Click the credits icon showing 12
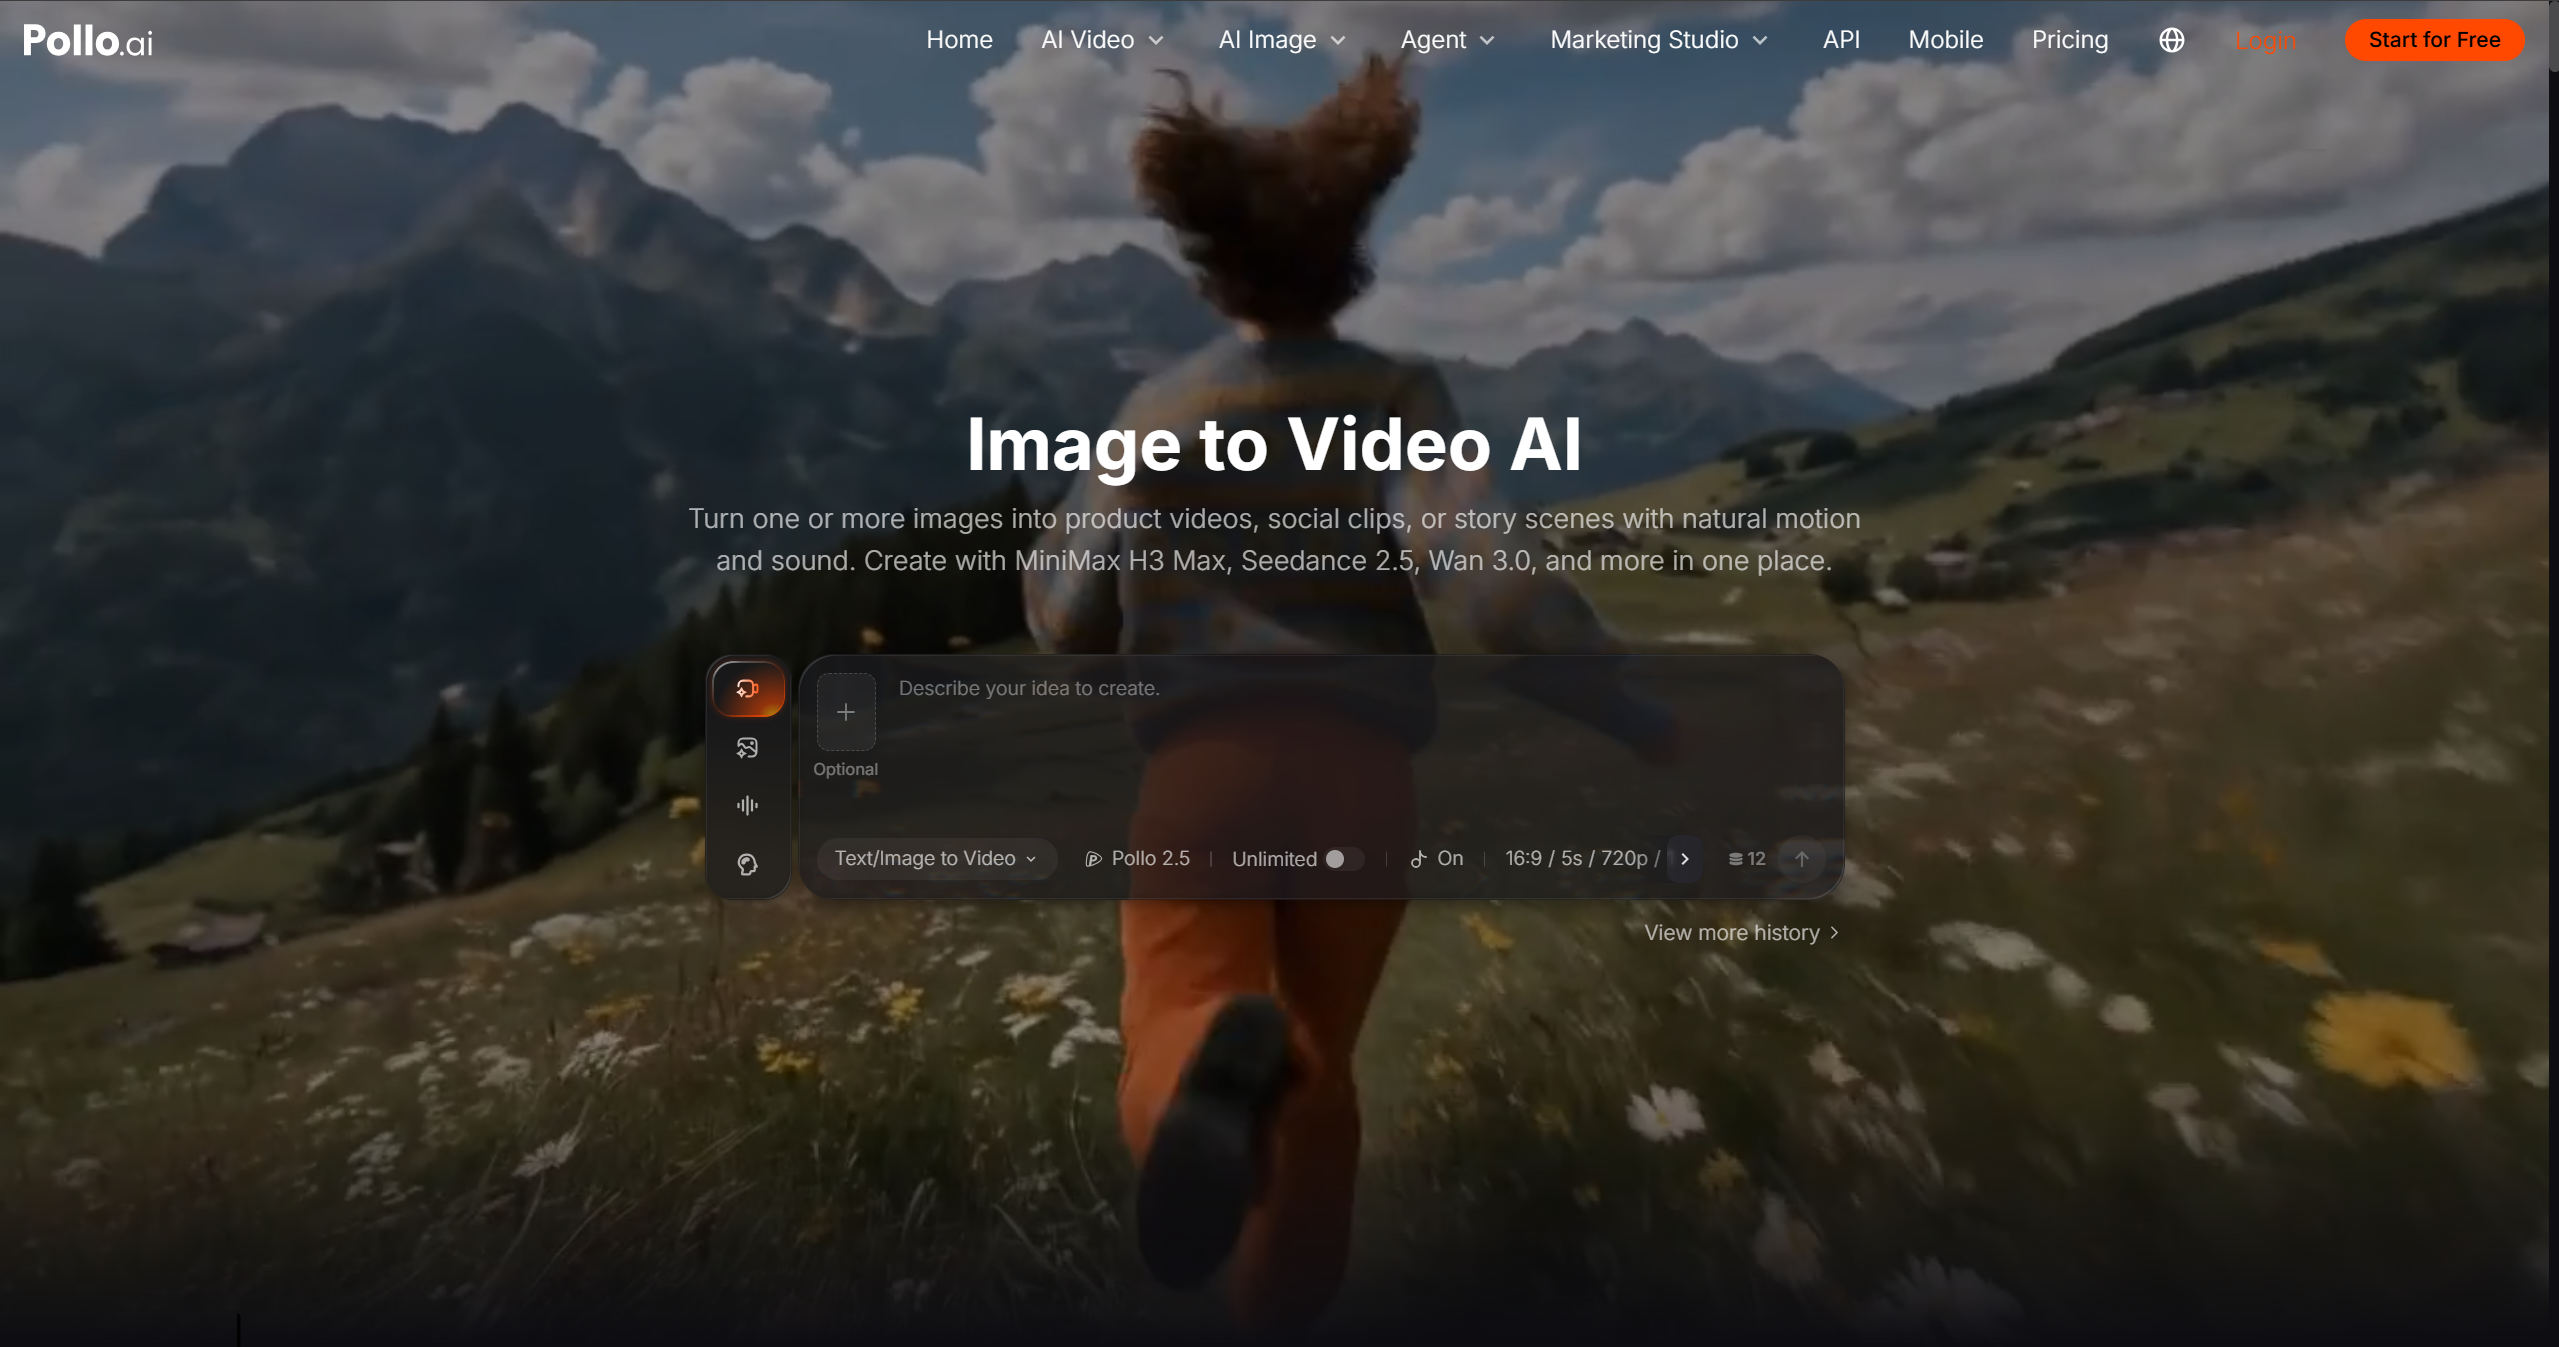 1747,859
